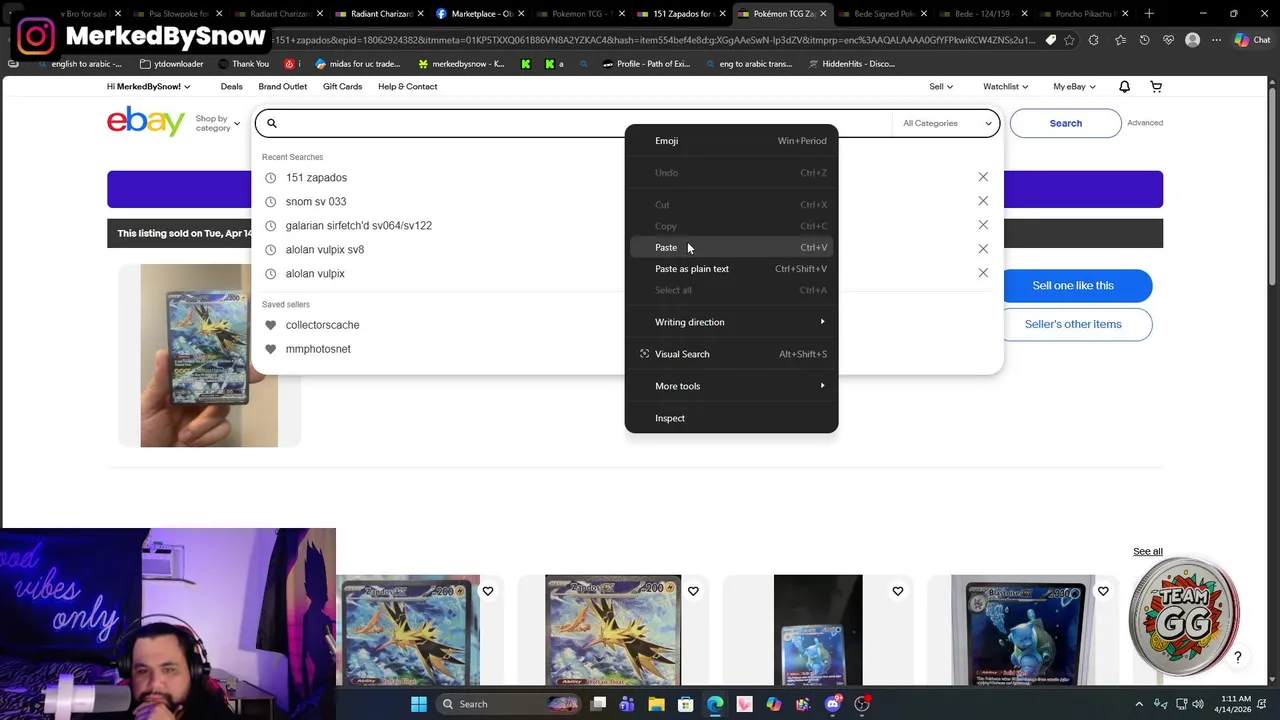Open the browser history clock icon

(1144, 40)
